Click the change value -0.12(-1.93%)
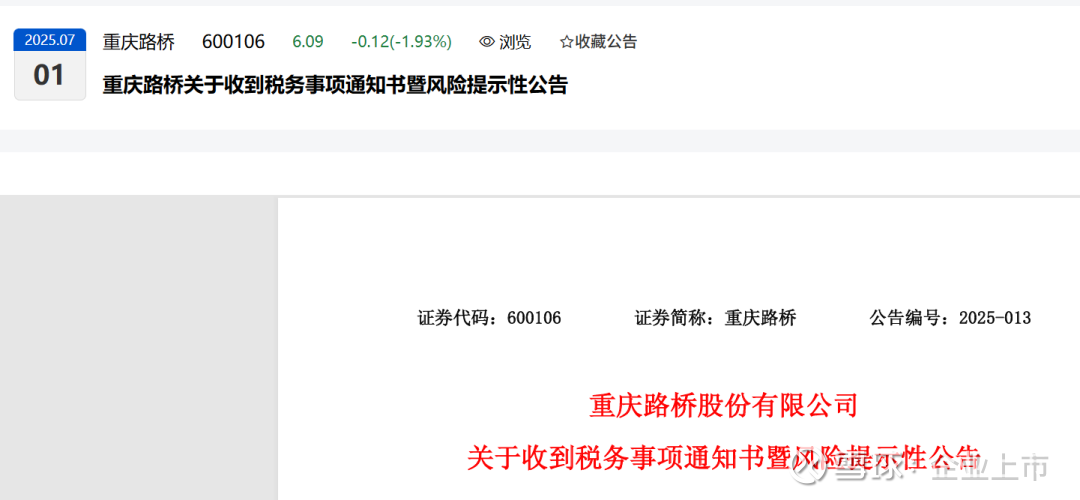Image resolution: width=1080 pixels, height=500 pixels. point(402,42)
